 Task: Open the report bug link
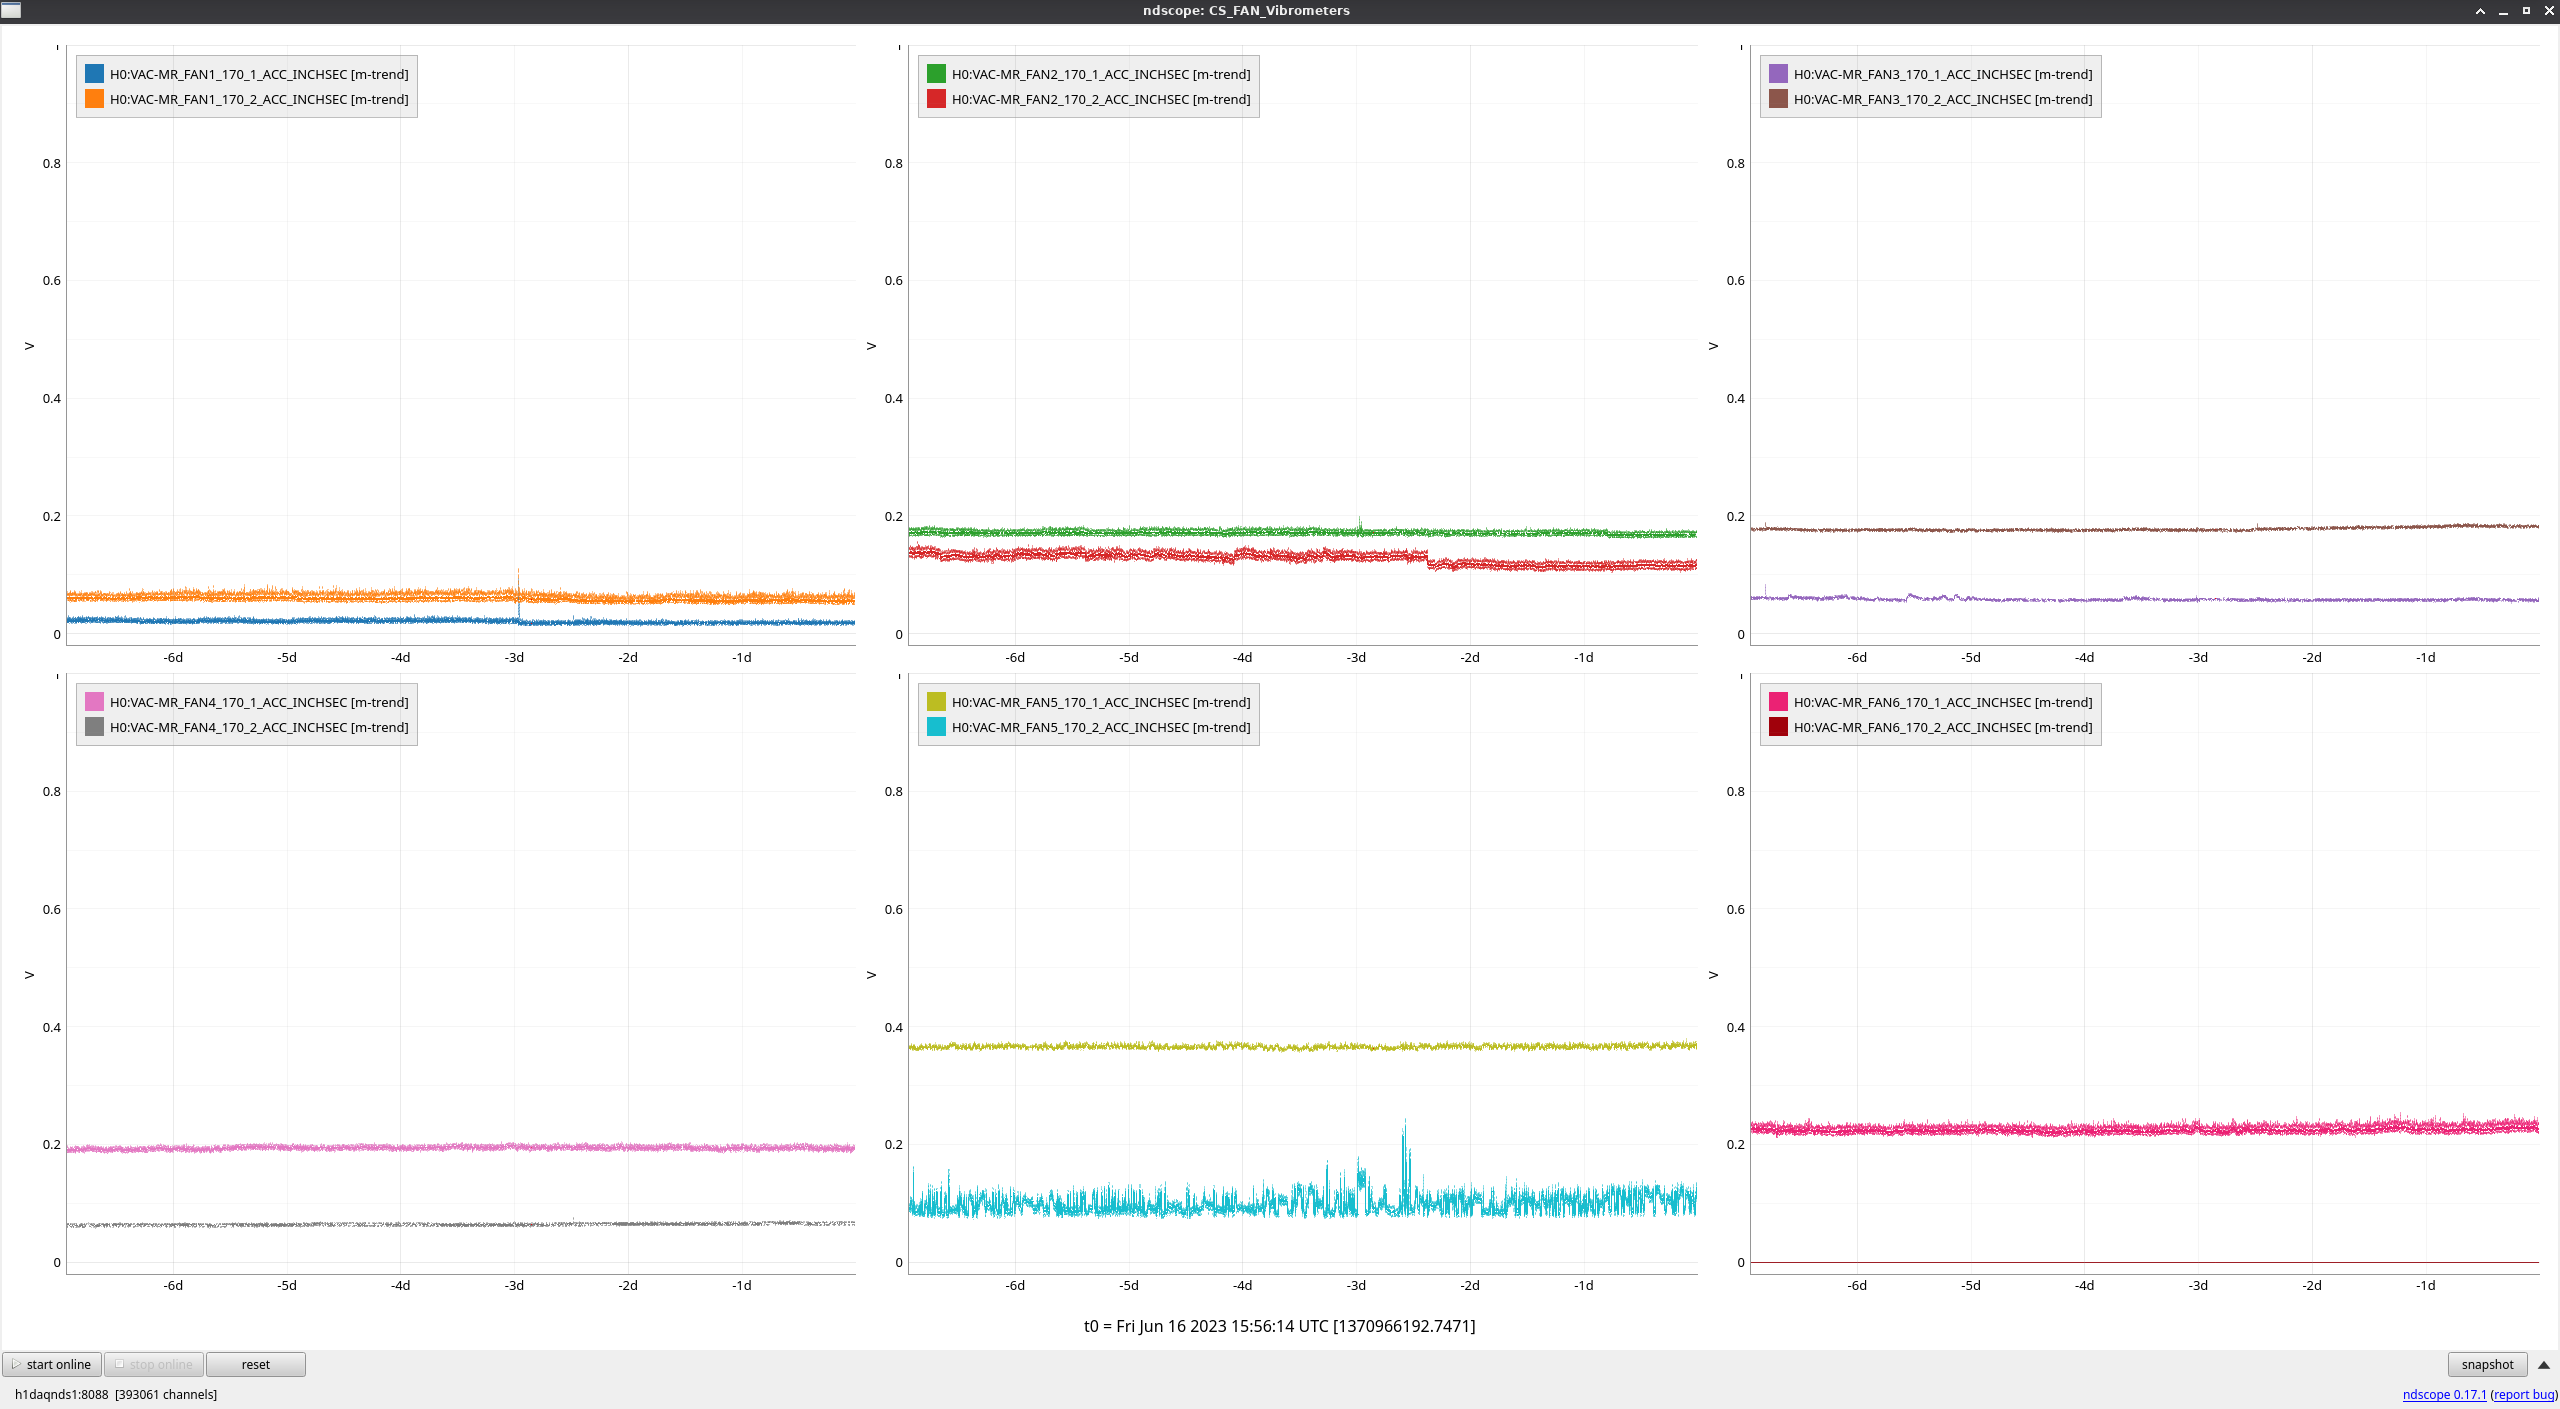point(2524,1394)
